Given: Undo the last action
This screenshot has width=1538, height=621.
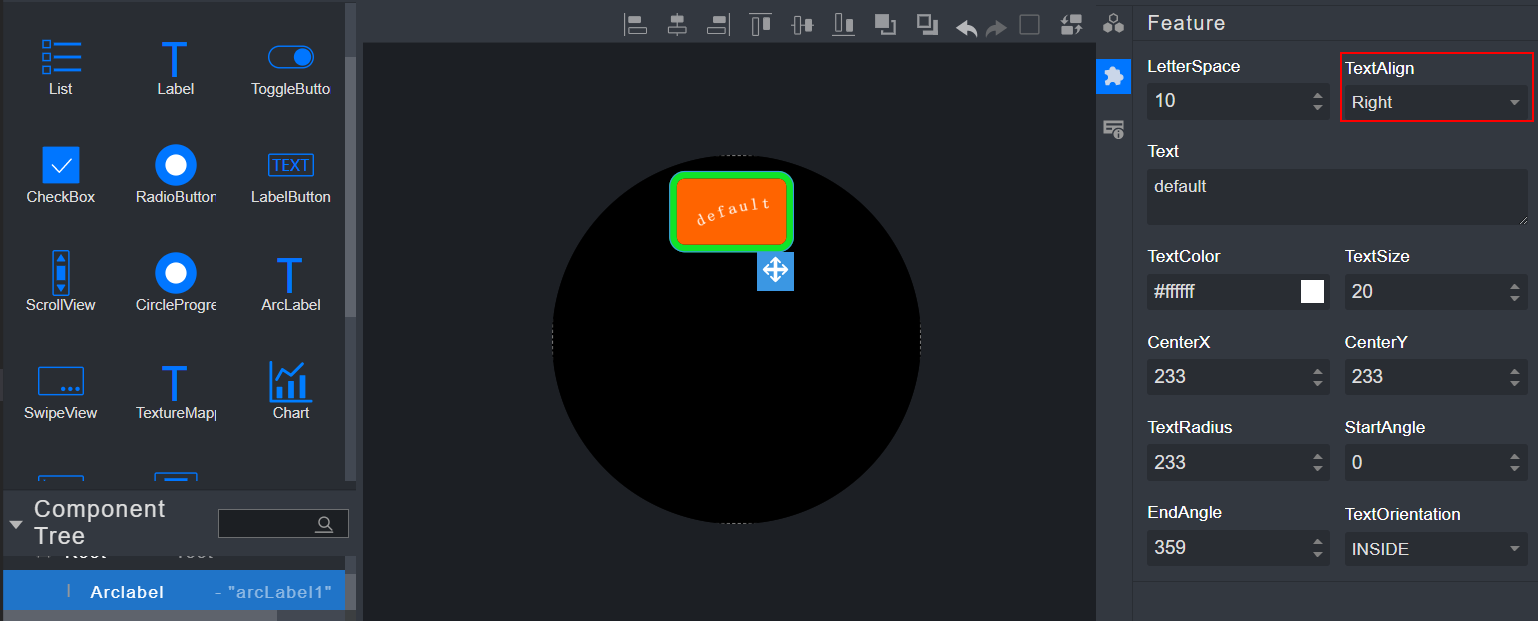Looking at the screenshot, I should click(x=967, y=27).
